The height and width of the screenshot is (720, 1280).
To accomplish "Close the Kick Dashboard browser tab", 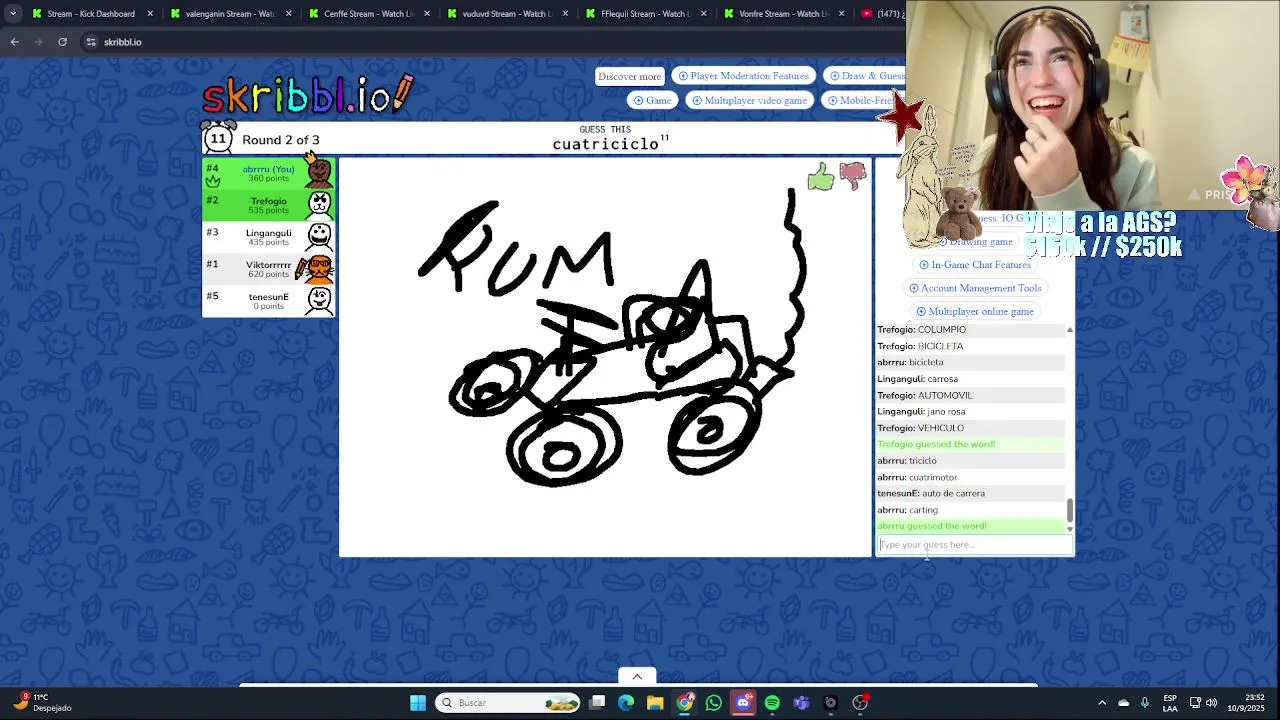I will [150, 14].
